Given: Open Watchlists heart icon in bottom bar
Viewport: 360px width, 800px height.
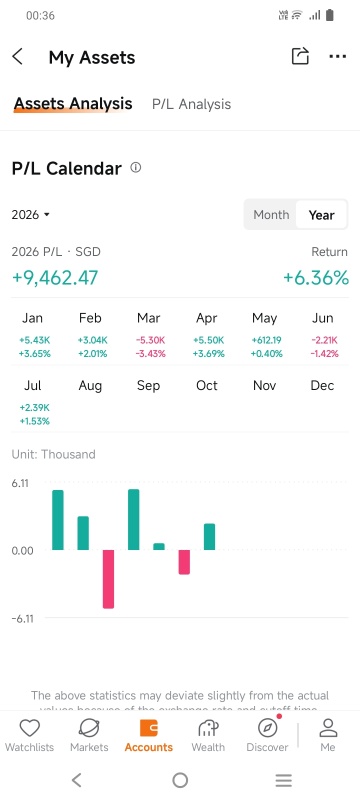Looking at the screenshot, I should [x=29, y=728].
